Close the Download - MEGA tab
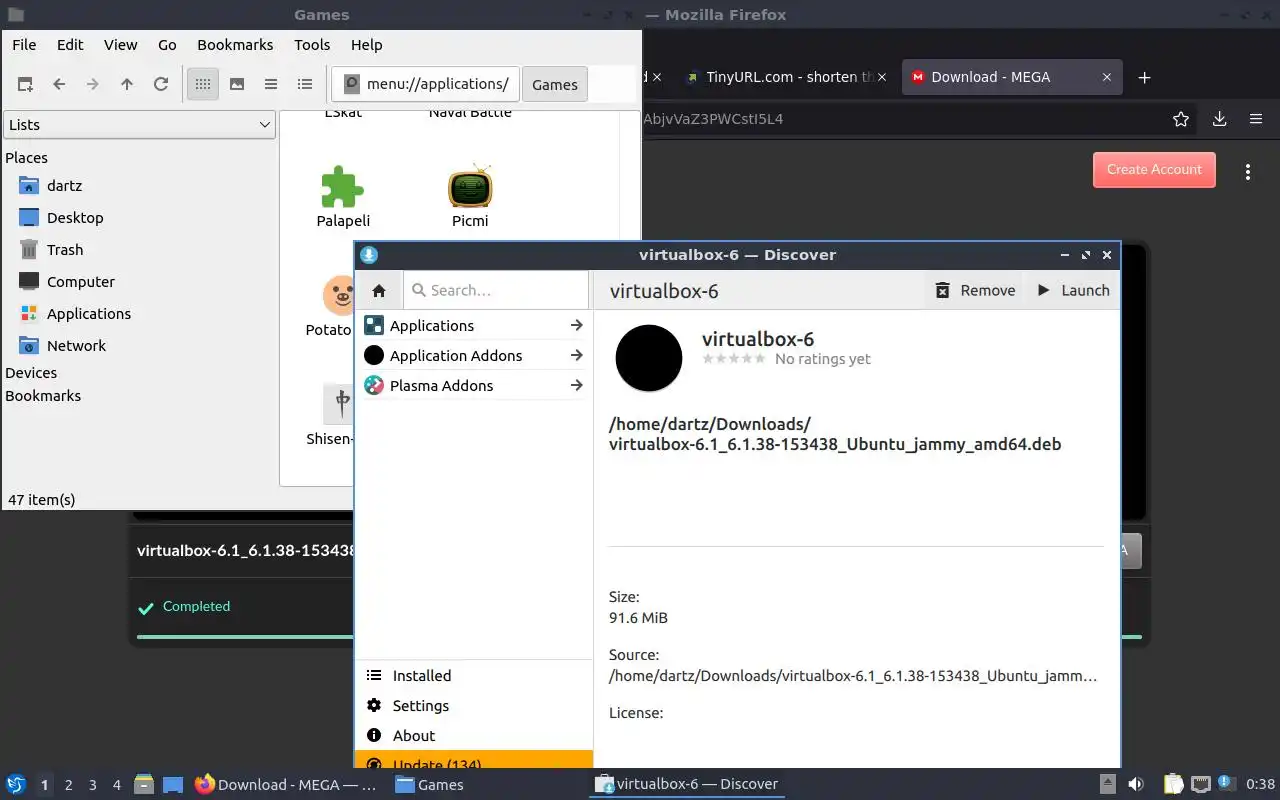This screenshot has width=1280, height=800. coord(1107,77)
